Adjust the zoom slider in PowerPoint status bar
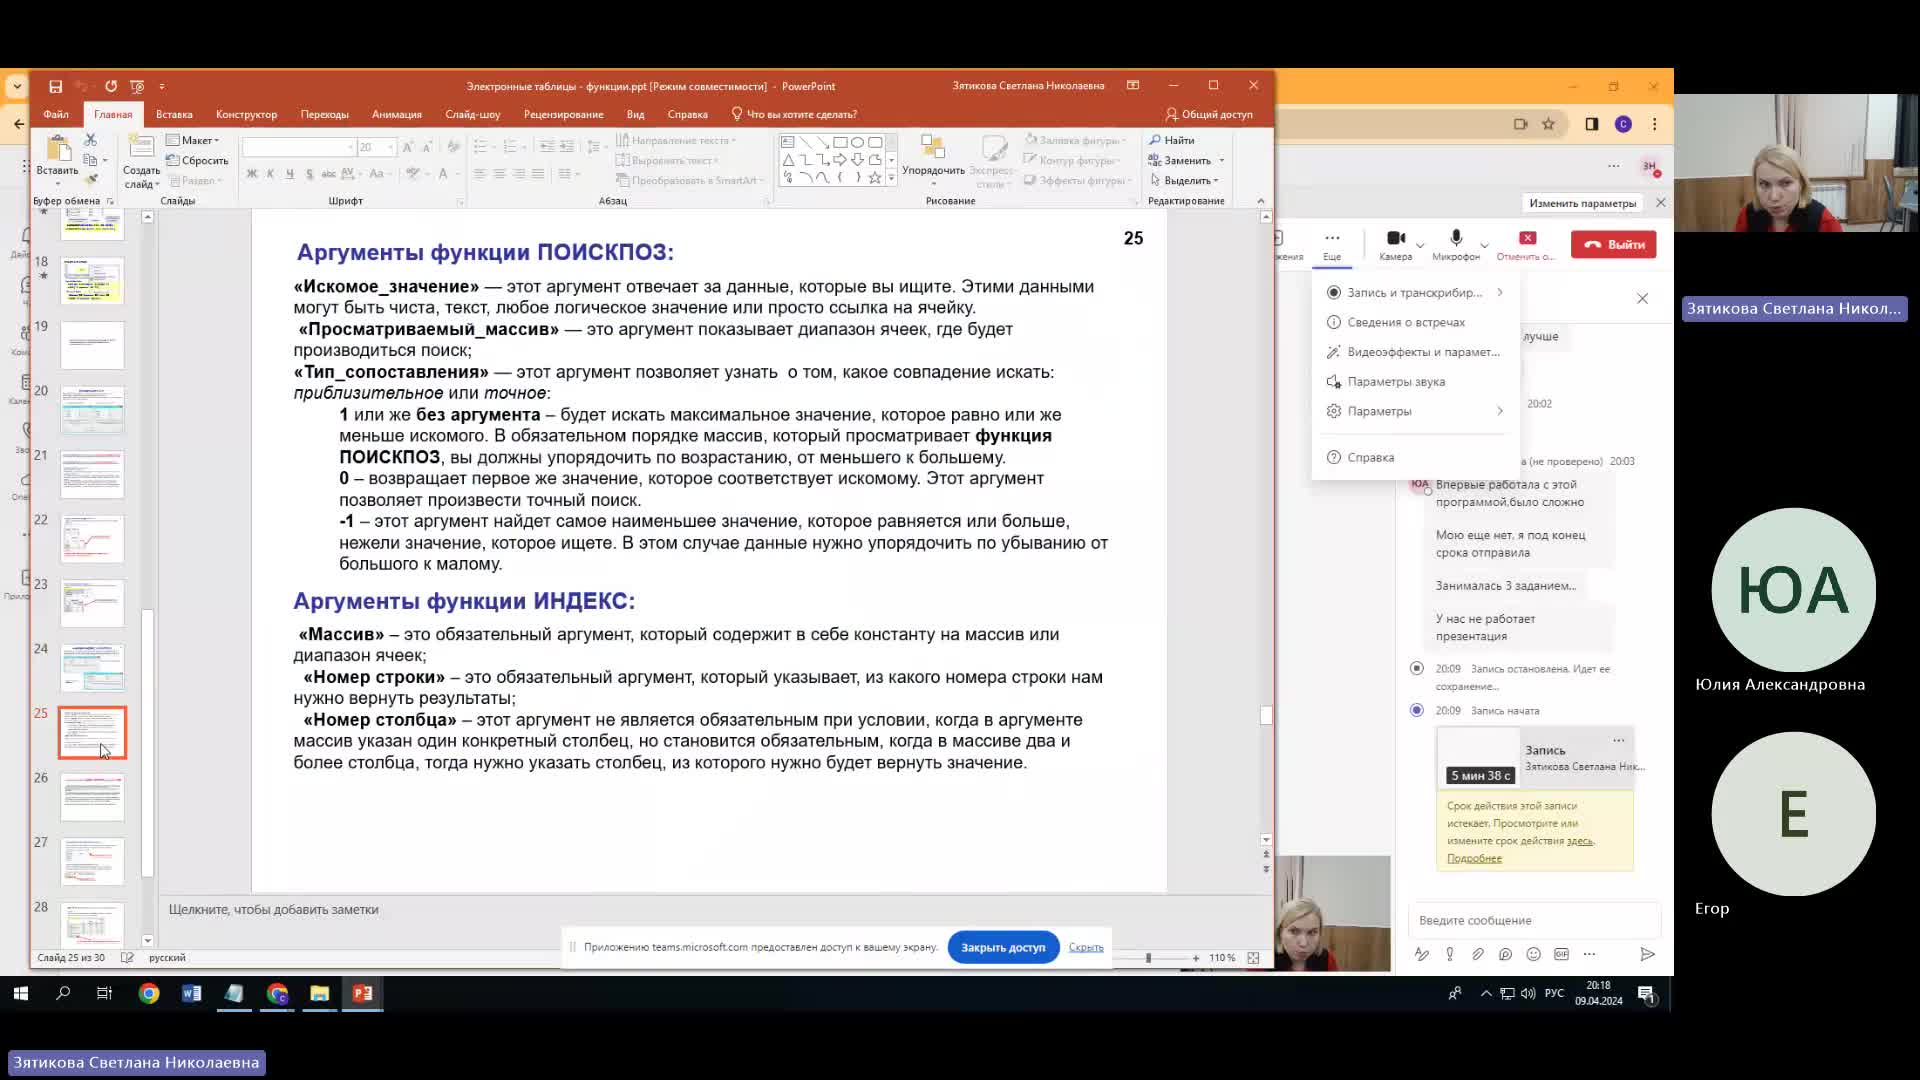 click(x=1148, y=958)
